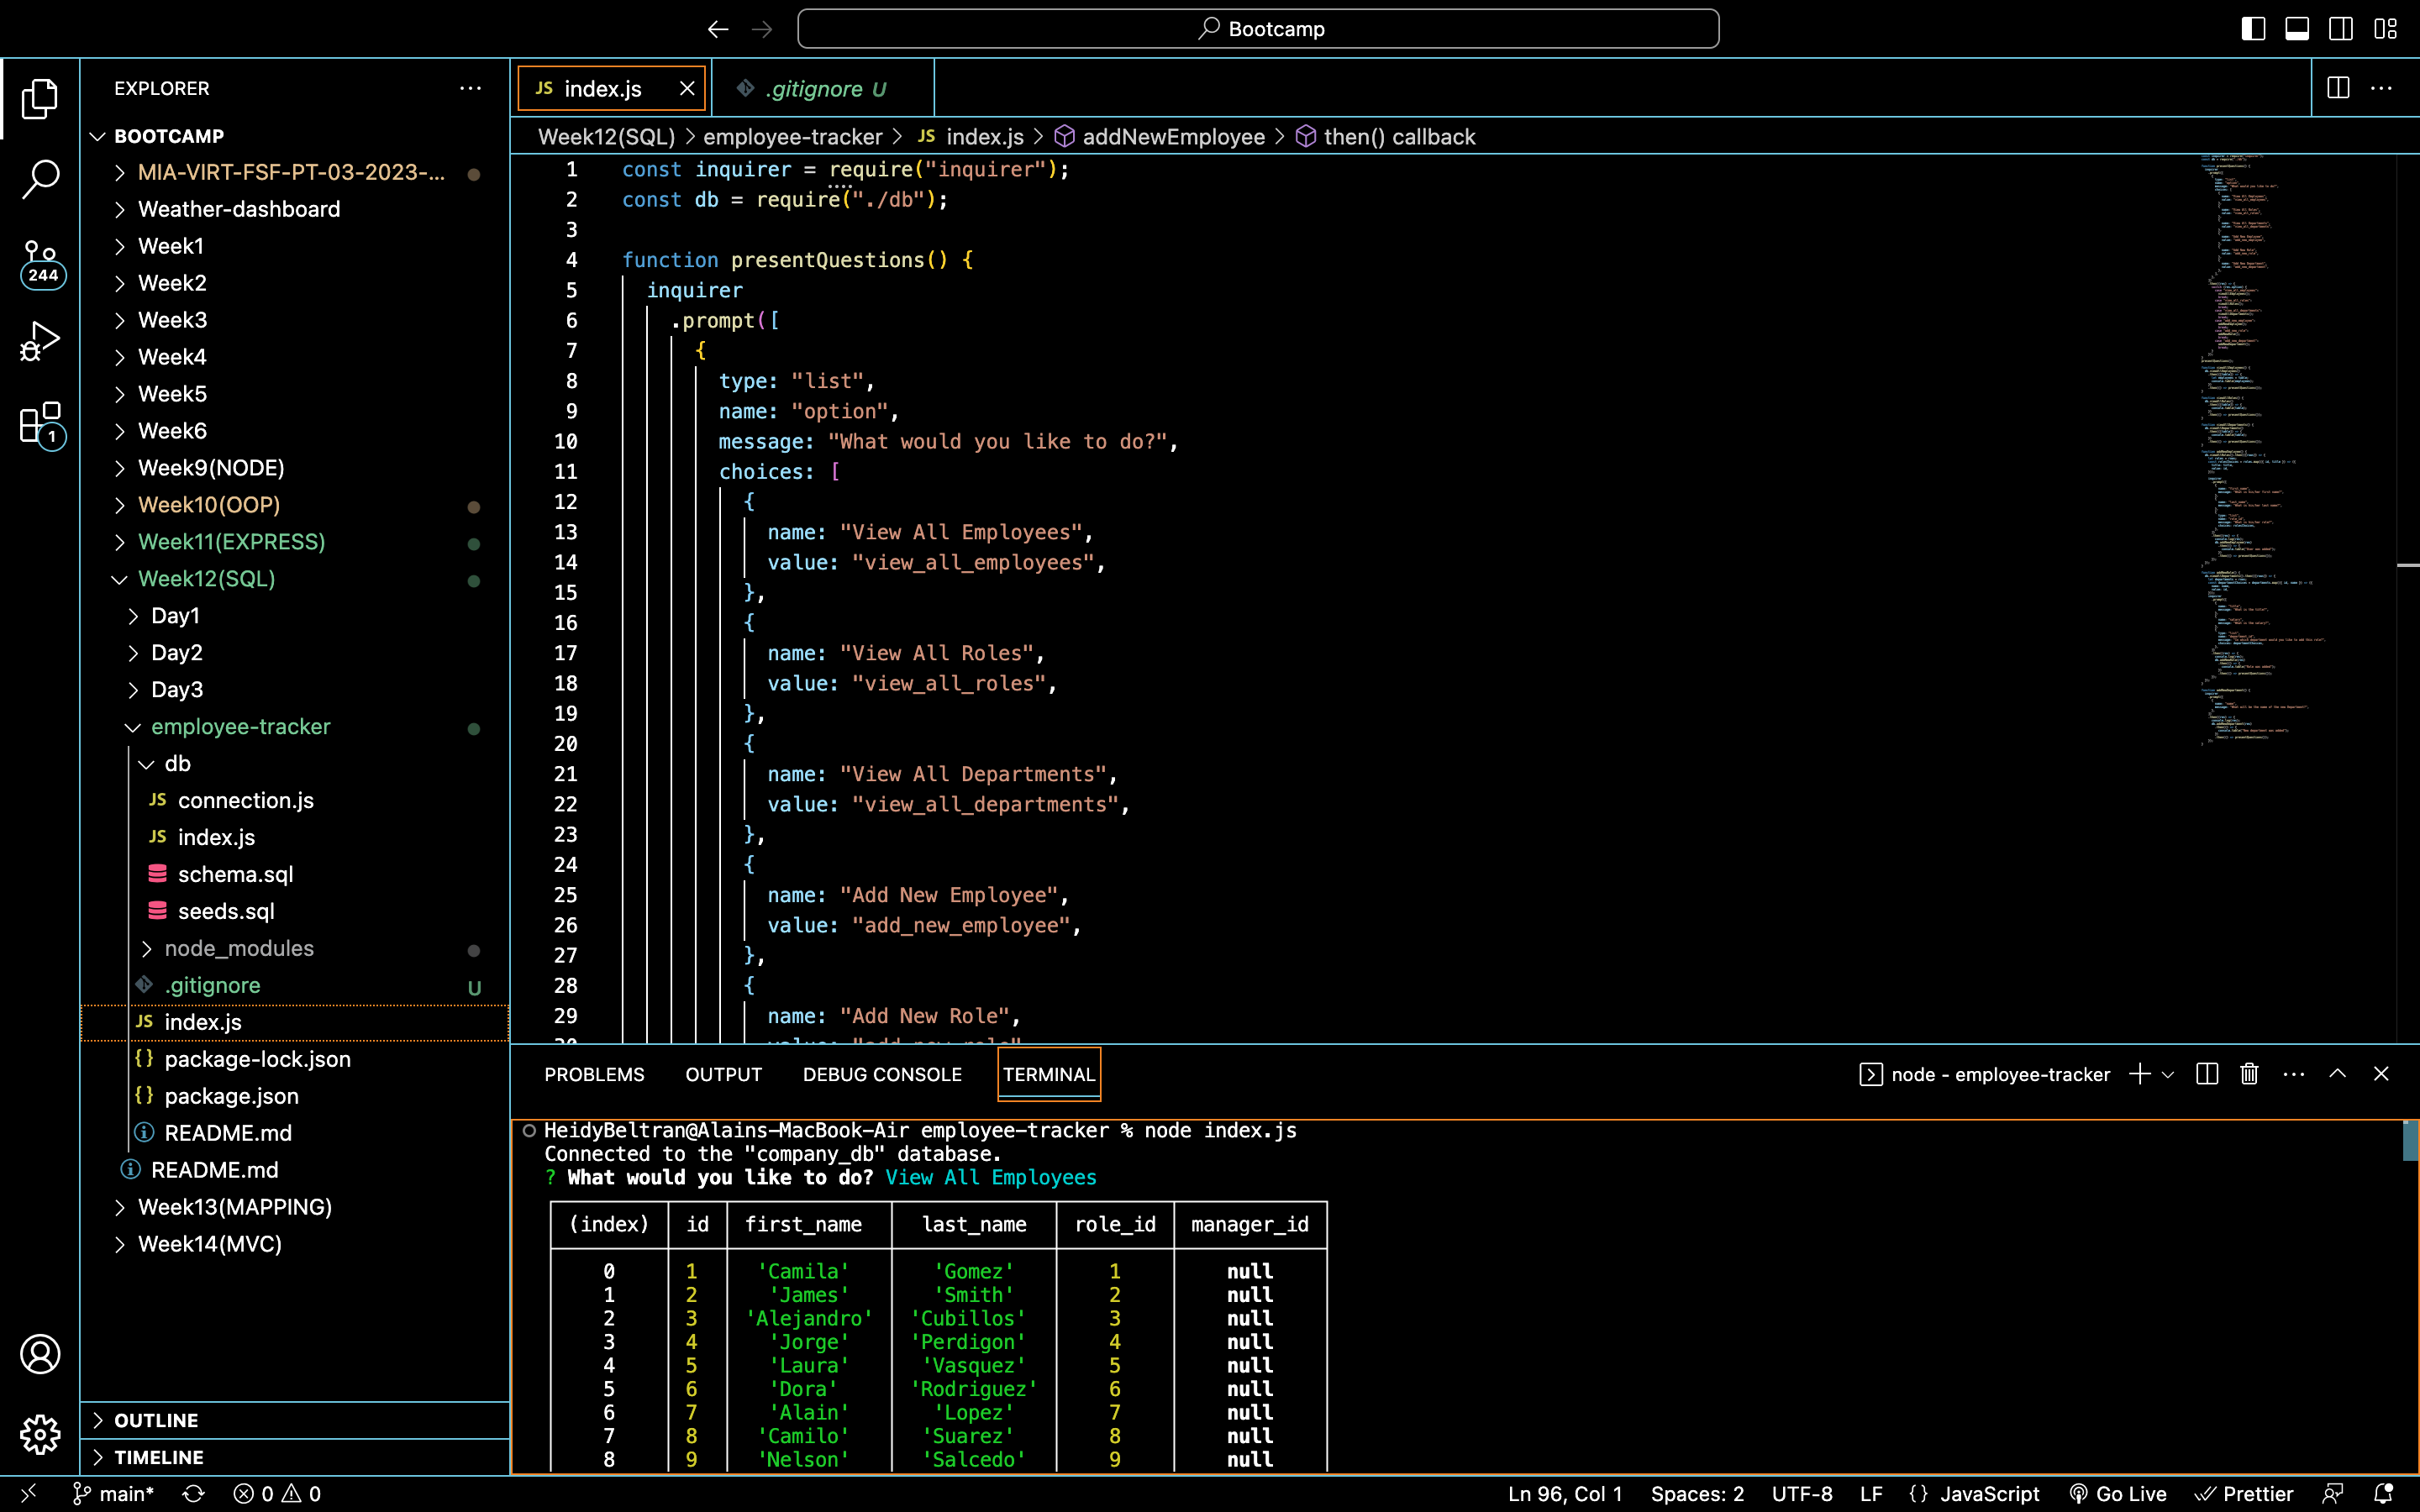The width and height of the screenshot is (2420, 1512).
Task: Click the Bootcamp command center search box
Action: click(1258, 29)
